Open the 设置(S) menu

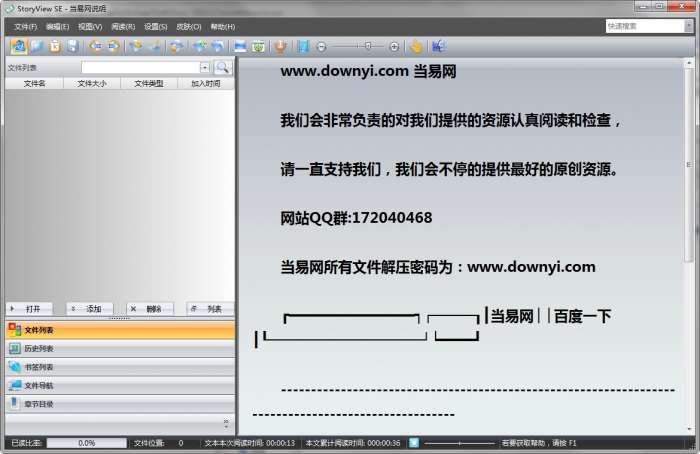coord(156,27)
